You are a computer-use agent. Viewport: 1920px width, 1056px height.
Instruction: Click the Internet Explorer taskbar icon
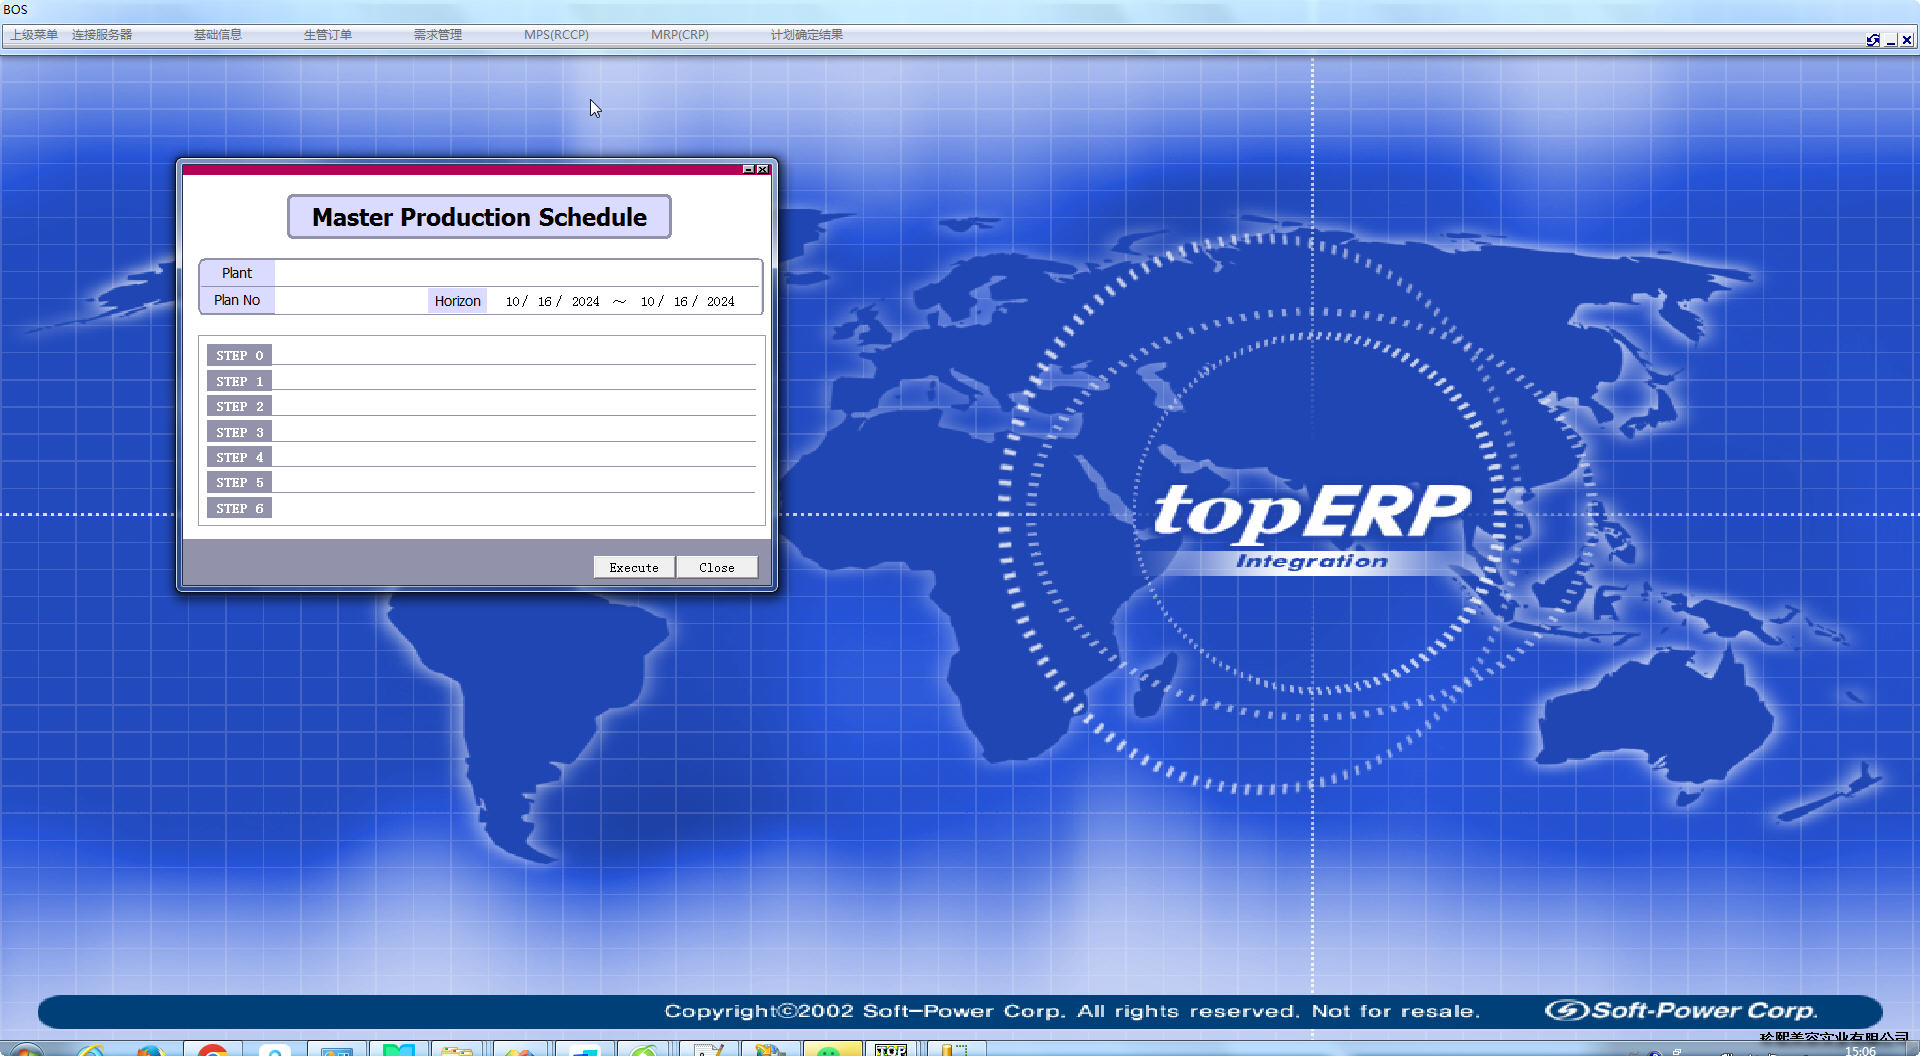coord(90,1050)
